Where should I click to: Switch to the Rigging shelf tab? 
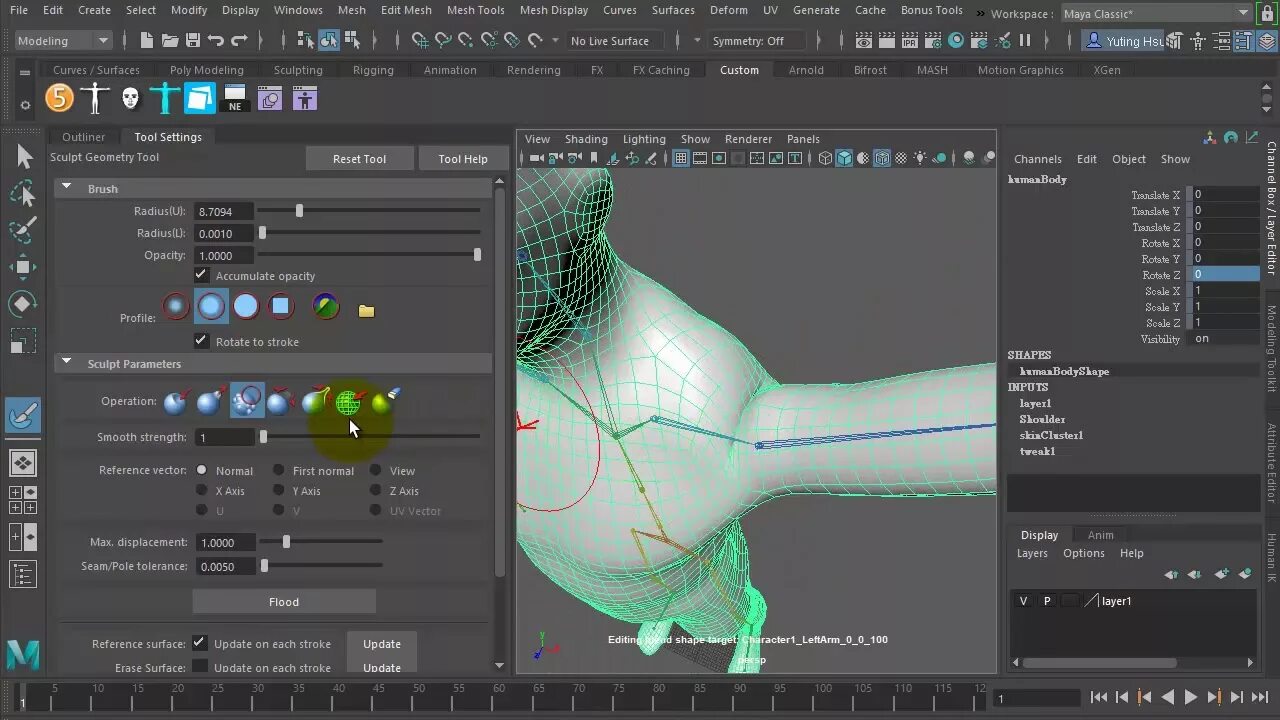tap(373, 70)
